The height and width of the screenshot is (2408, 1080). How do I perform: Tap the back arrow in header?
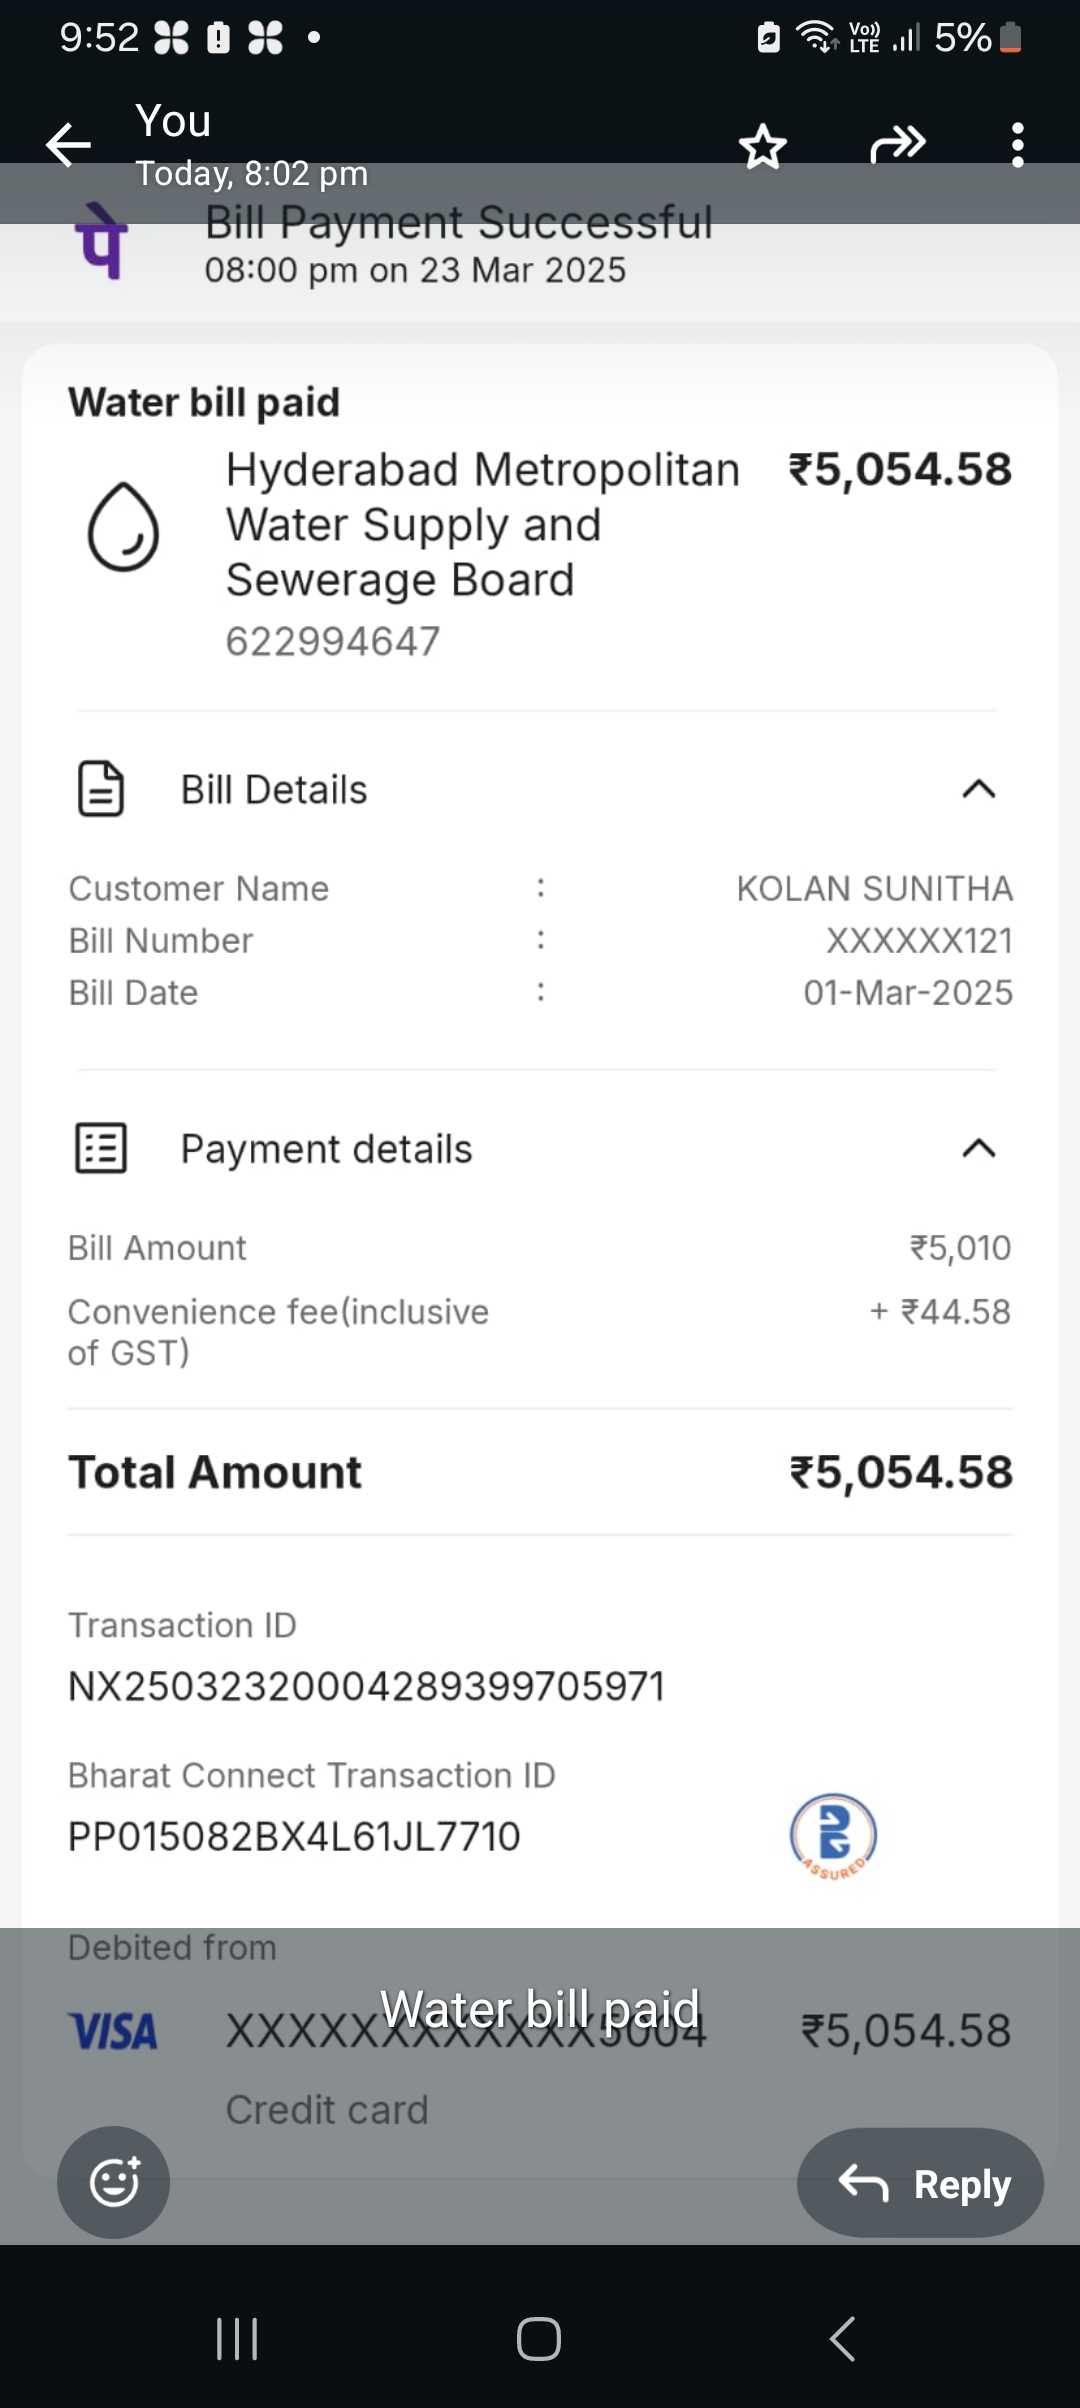[x=68, y=145]
